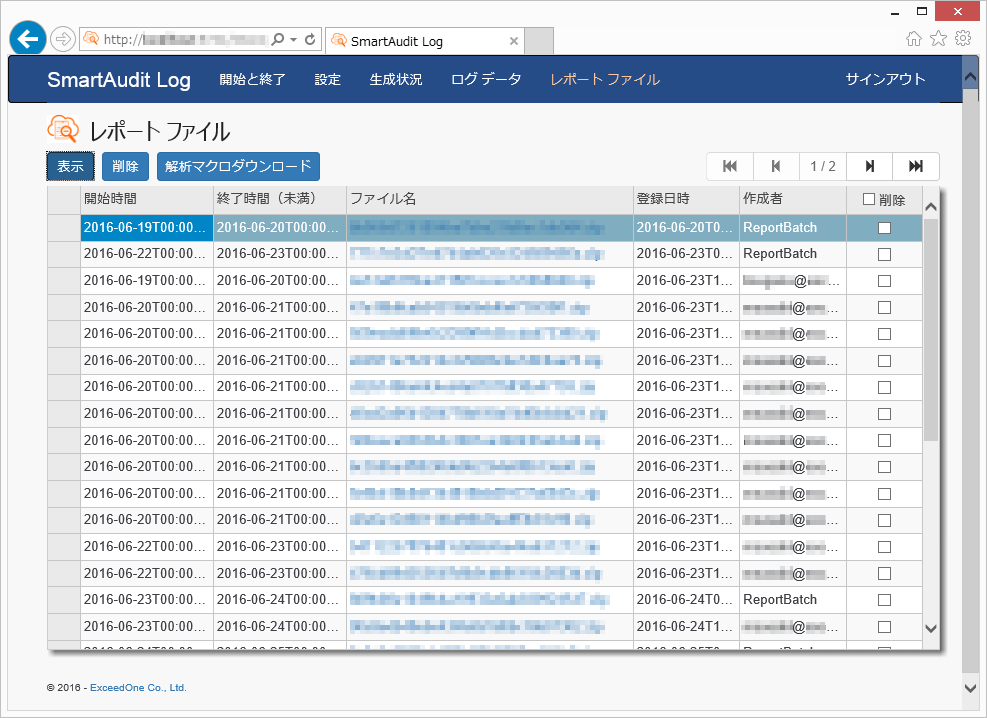Click ReportBatch in the 2016-06-24T0 row

pos(780,600)
